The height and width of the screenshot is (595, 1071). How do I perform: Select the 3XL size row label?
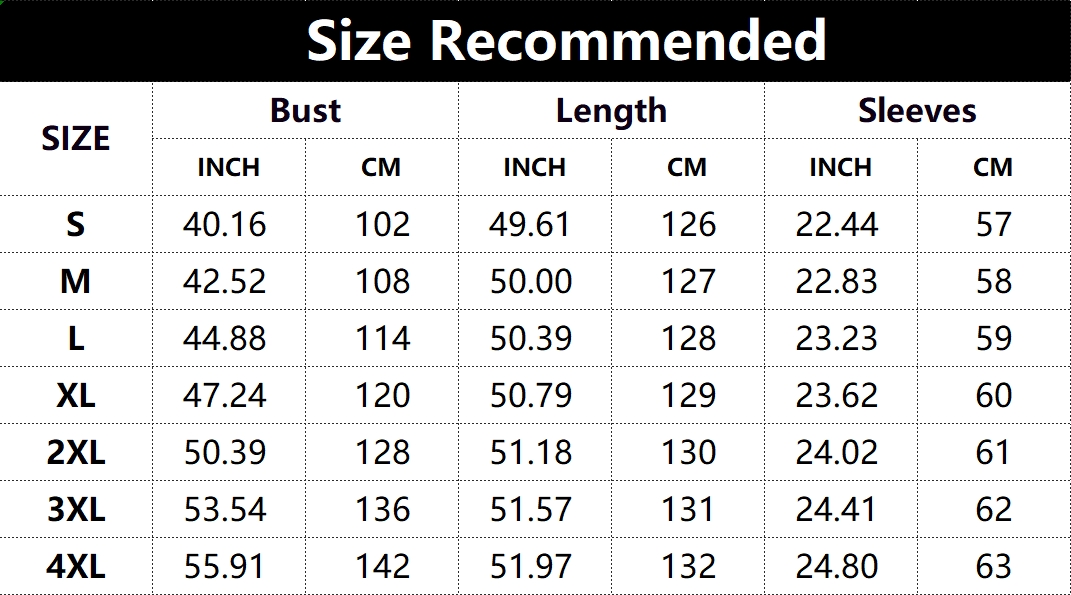tap(76, 509)
